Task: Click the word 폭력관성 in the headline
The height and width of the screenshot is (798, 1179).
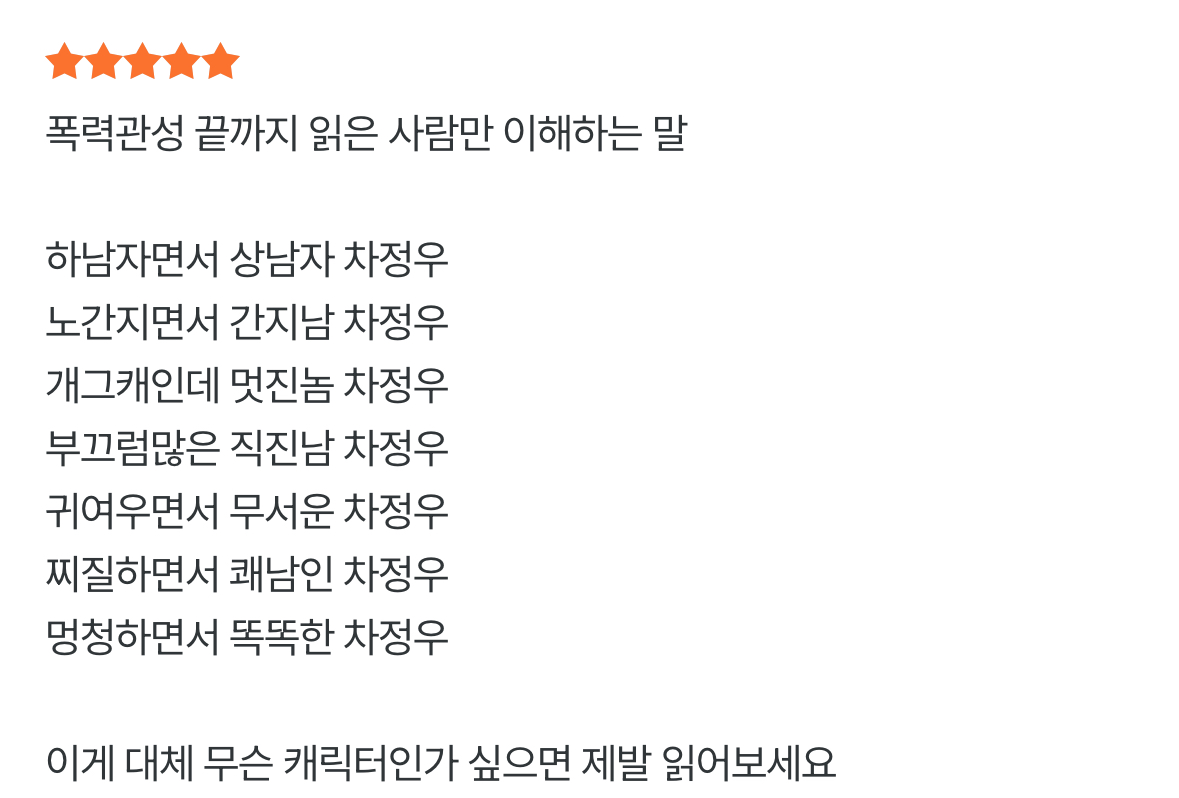Action: tap(114, 133)
